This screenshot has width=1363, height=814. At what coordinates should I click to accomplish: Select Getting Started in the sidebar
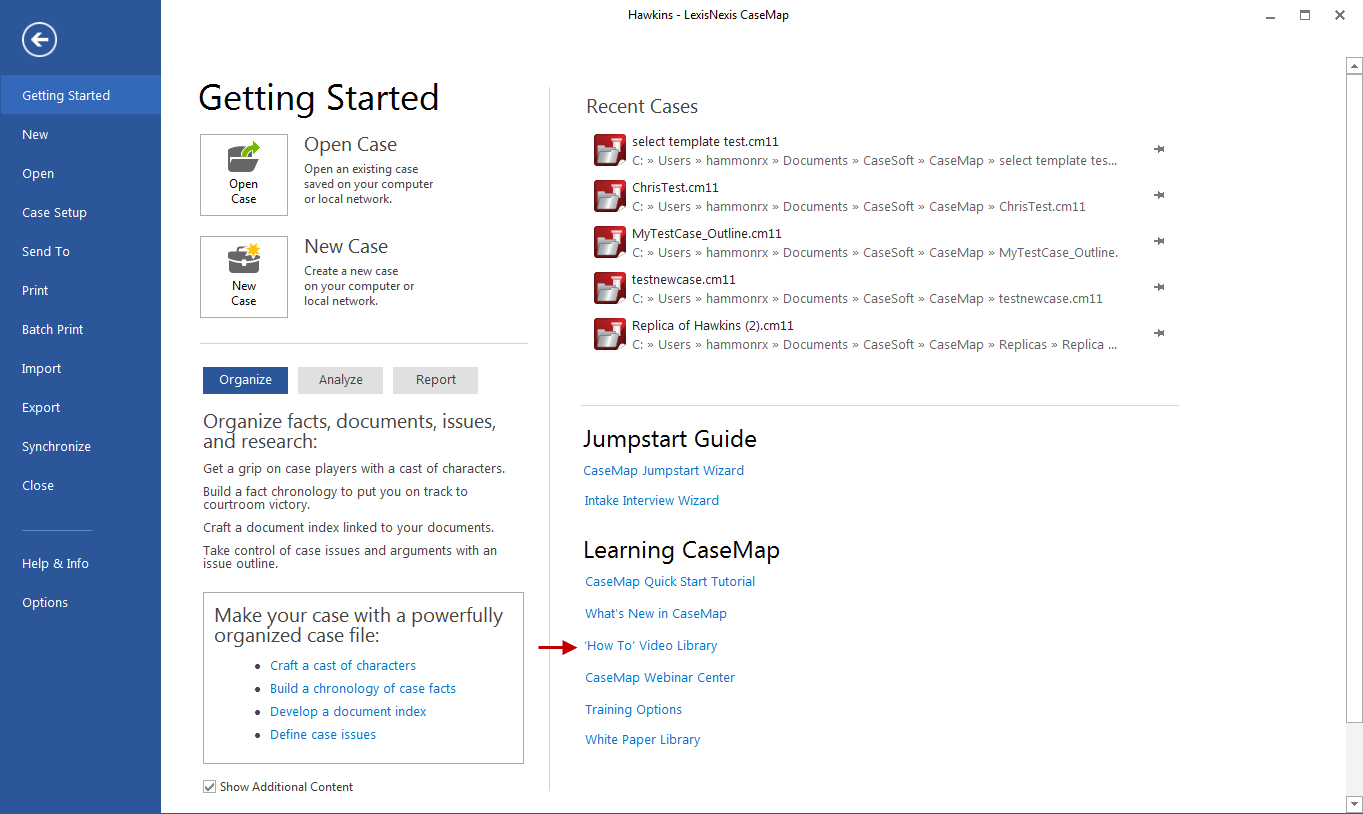80,95
